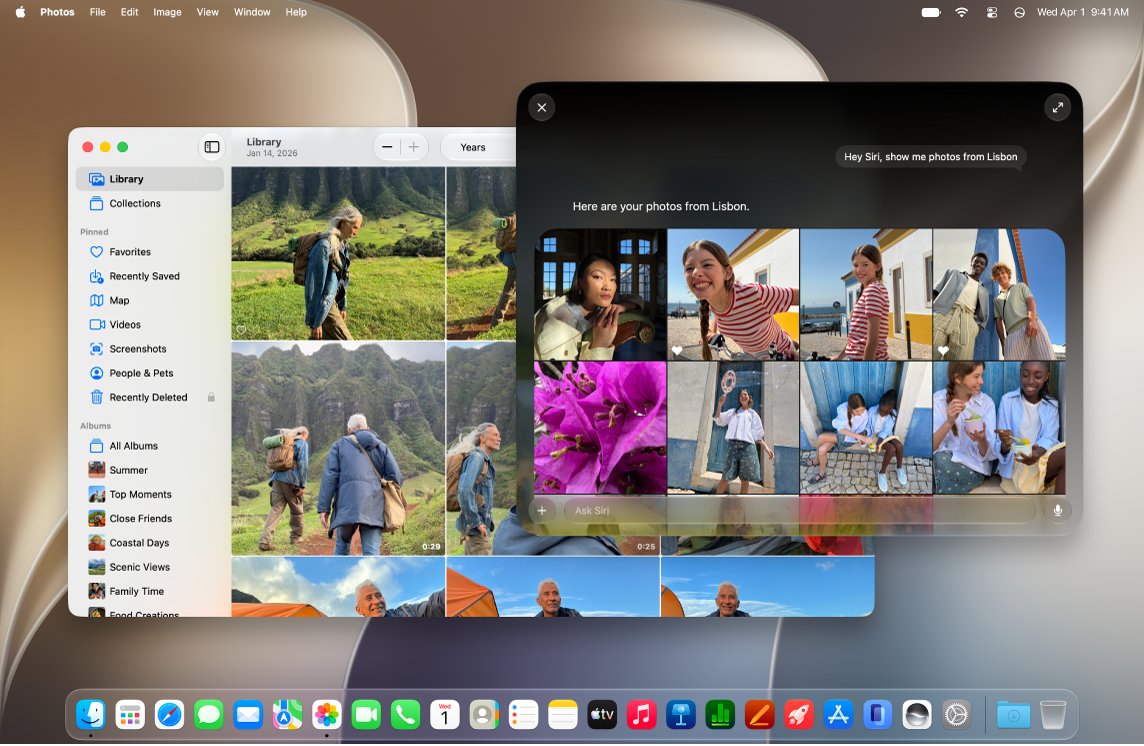Open the View menu

[207, 12]
